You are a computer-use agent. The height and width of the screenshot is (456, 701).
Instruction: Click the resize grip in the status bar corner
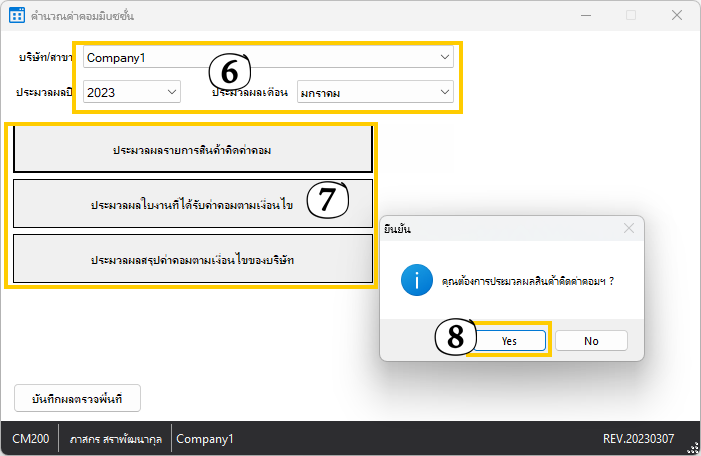pos(692,447)
